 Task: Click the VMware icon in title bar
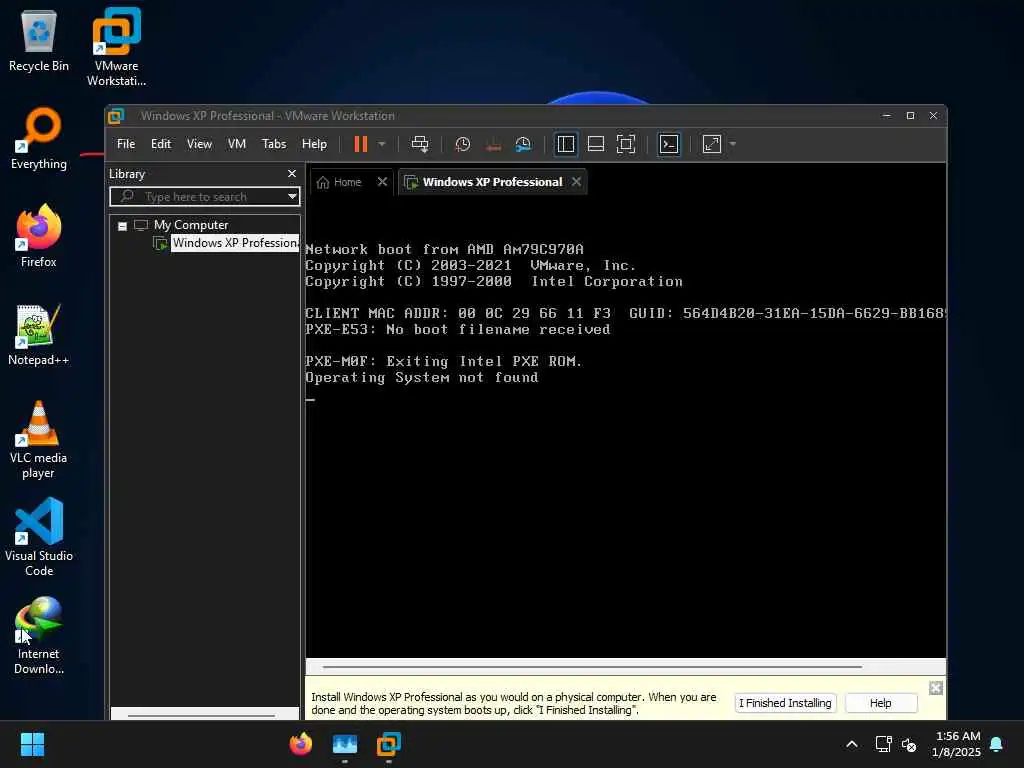pos(116,116)
